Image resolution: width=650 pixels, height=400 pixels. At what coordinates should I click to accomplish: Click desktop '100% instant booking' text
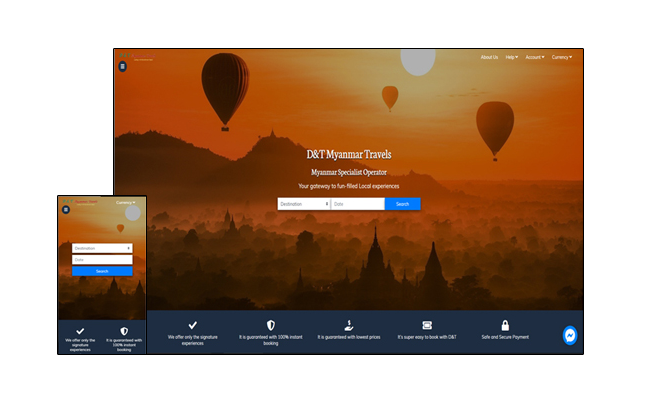pos(271,340)
